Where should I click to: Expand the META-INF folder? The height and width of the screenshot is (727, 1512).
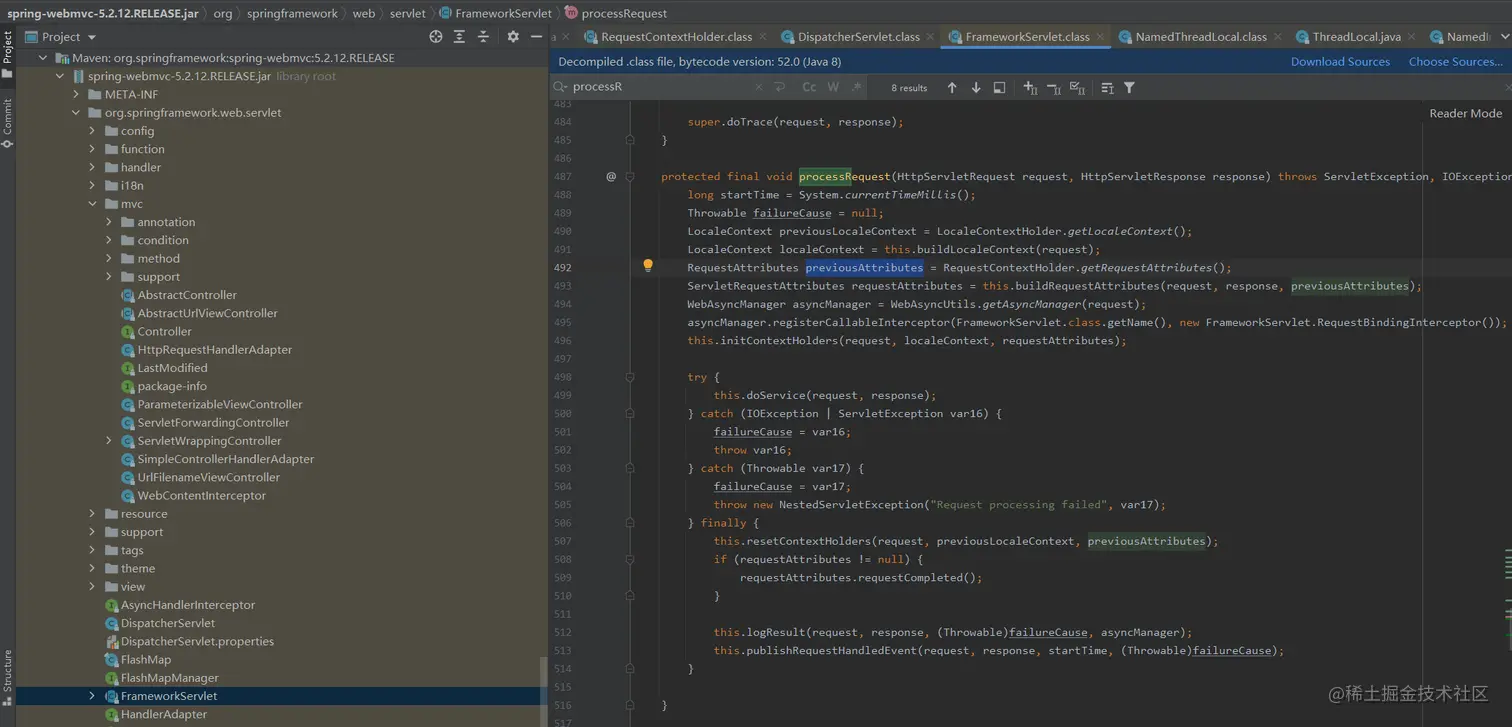[x=77, y=94]
